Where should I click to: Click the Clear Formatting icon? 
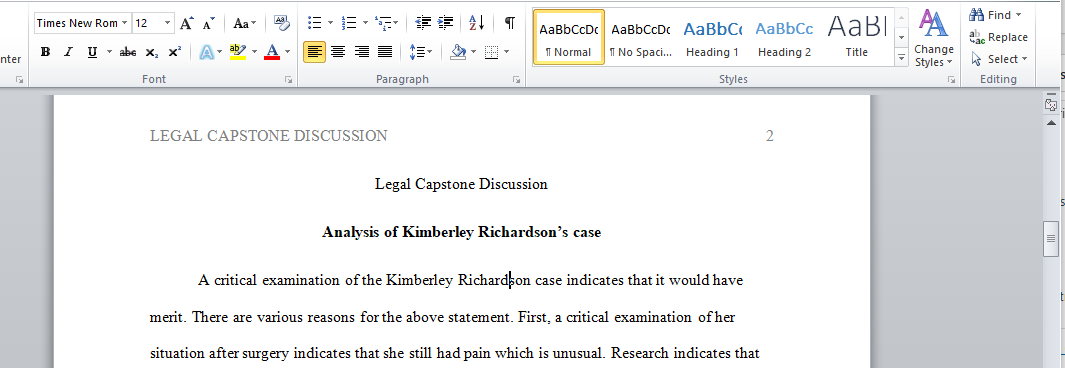[x=281, y=24]
